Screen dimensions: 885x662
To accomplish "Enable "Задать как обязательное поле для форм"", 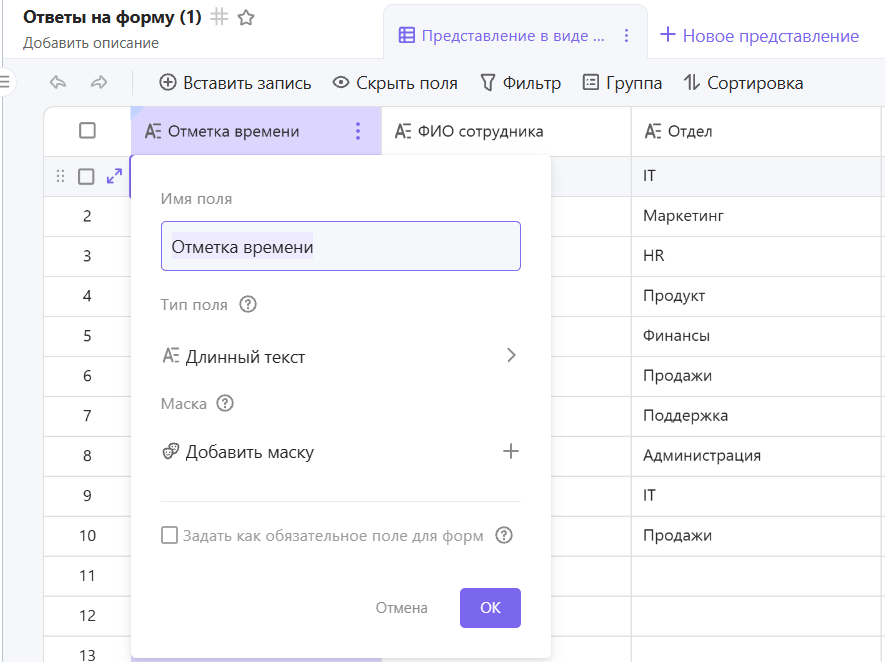I will [x=169, y=535].
